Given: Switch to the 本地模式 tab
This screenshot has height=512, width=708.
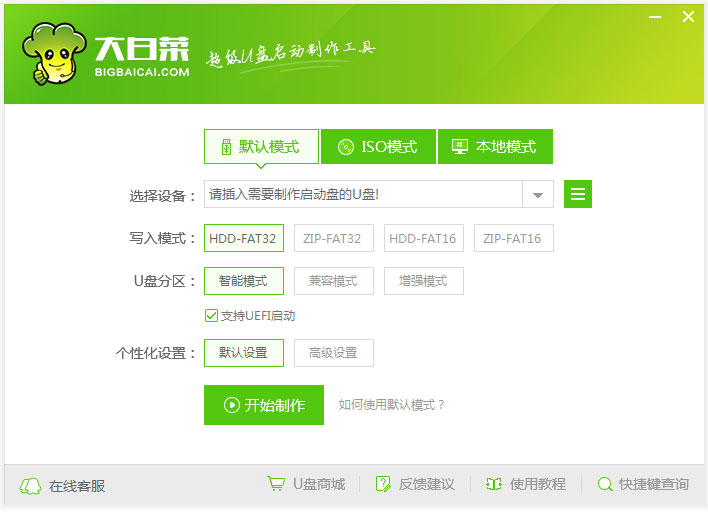Looking at the screenshot, I should point(495,146).
